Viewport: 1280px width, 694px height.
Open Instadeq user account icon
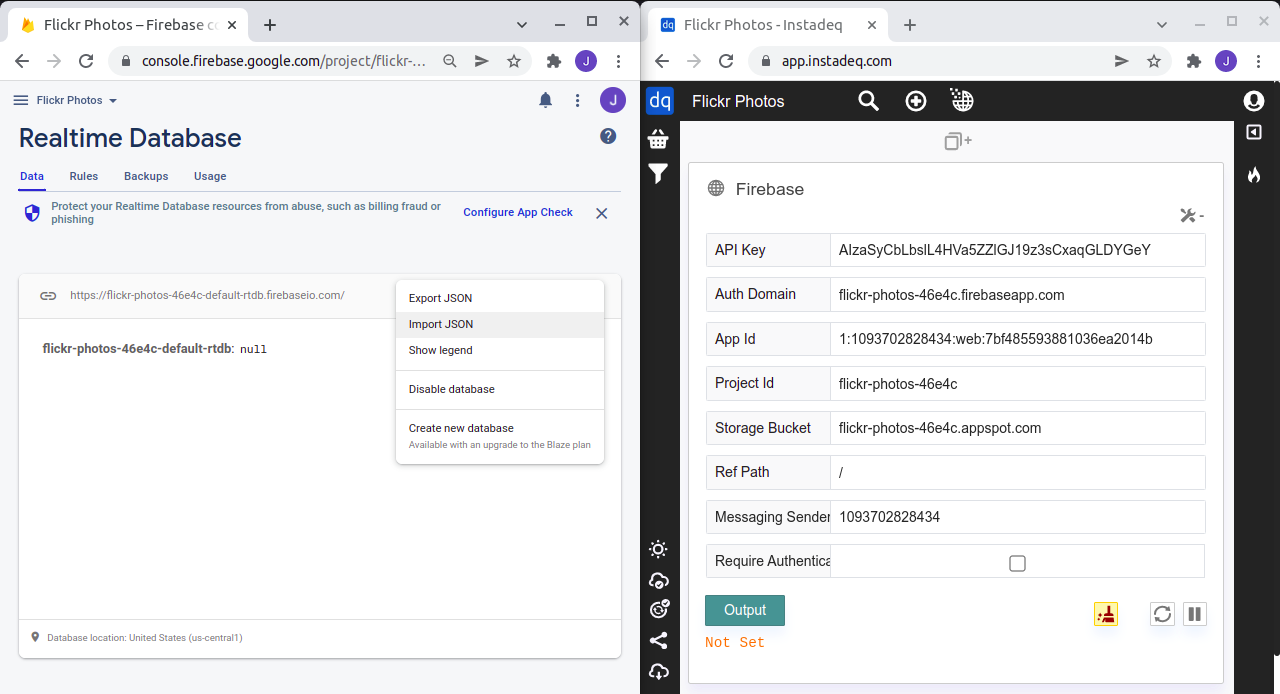point(1253,101)
